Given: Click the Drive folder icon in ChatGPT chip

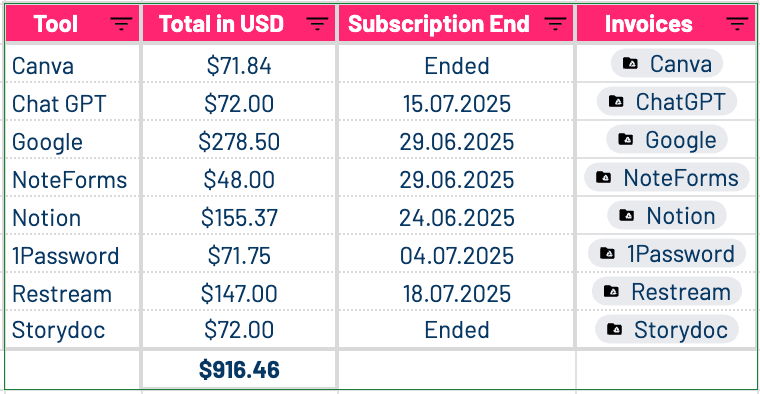Looking at the screenshot, I should pyautogui.click(x=616, y=101).
